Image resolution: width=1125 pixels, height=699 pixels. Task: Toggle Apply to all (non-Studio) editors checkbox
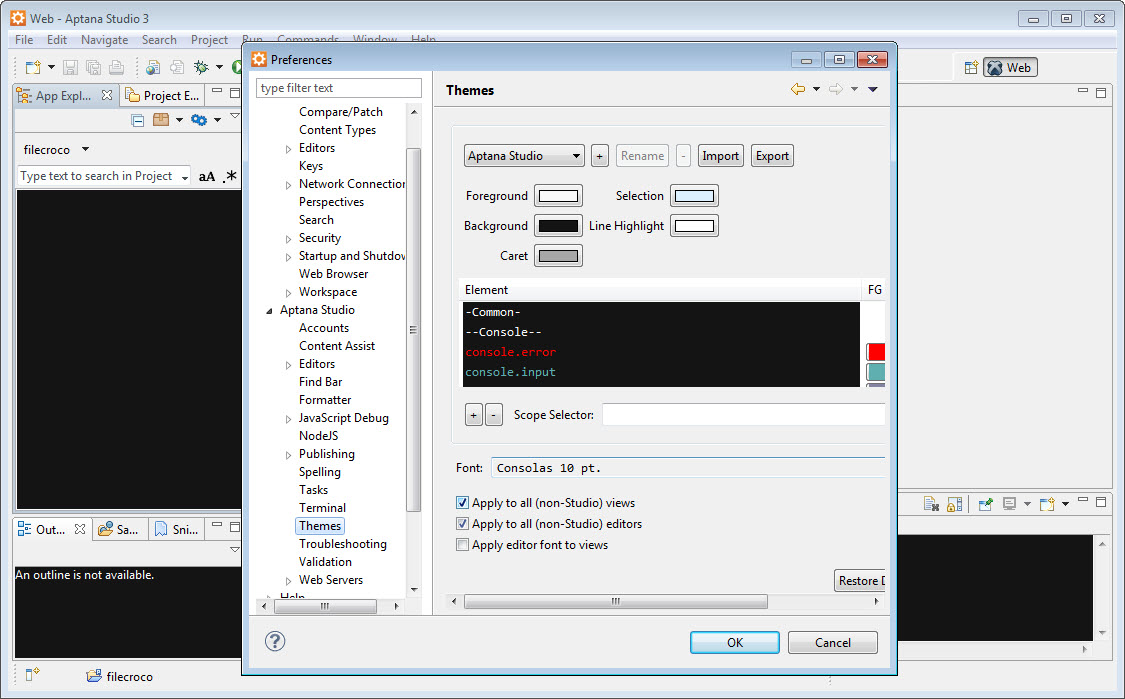click(x=462, y=523)
